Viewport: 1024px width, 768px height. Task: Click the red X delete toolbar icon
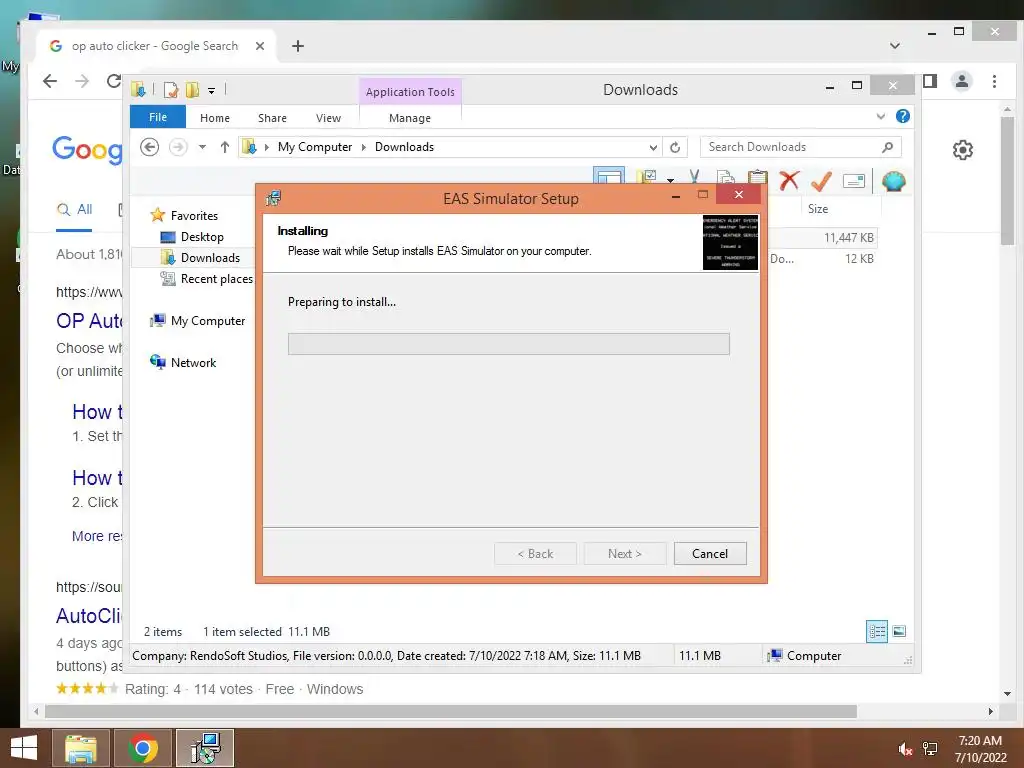pos(789,180)
